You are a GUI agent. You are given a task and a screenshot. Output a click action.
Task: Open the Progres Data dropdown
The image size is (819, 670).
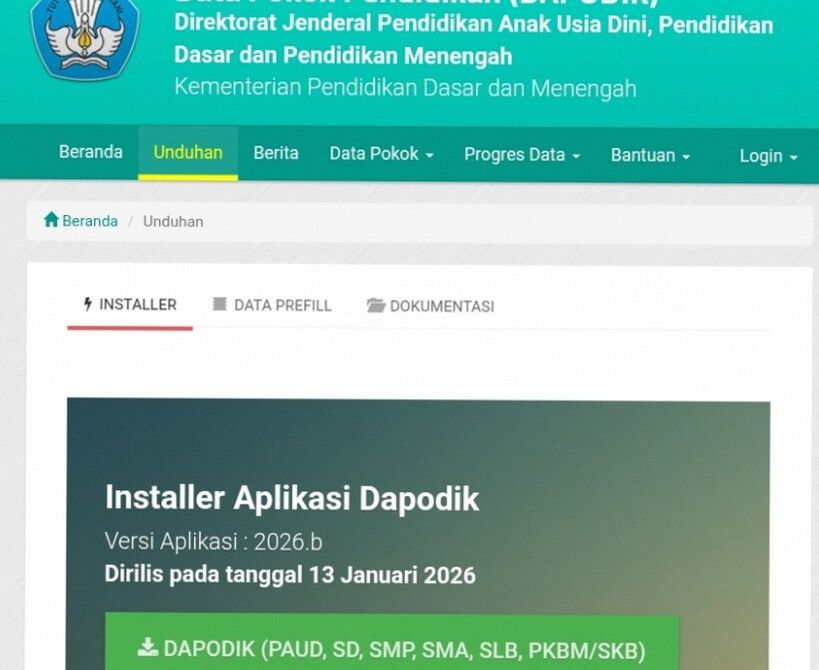[x=521, y=154]
